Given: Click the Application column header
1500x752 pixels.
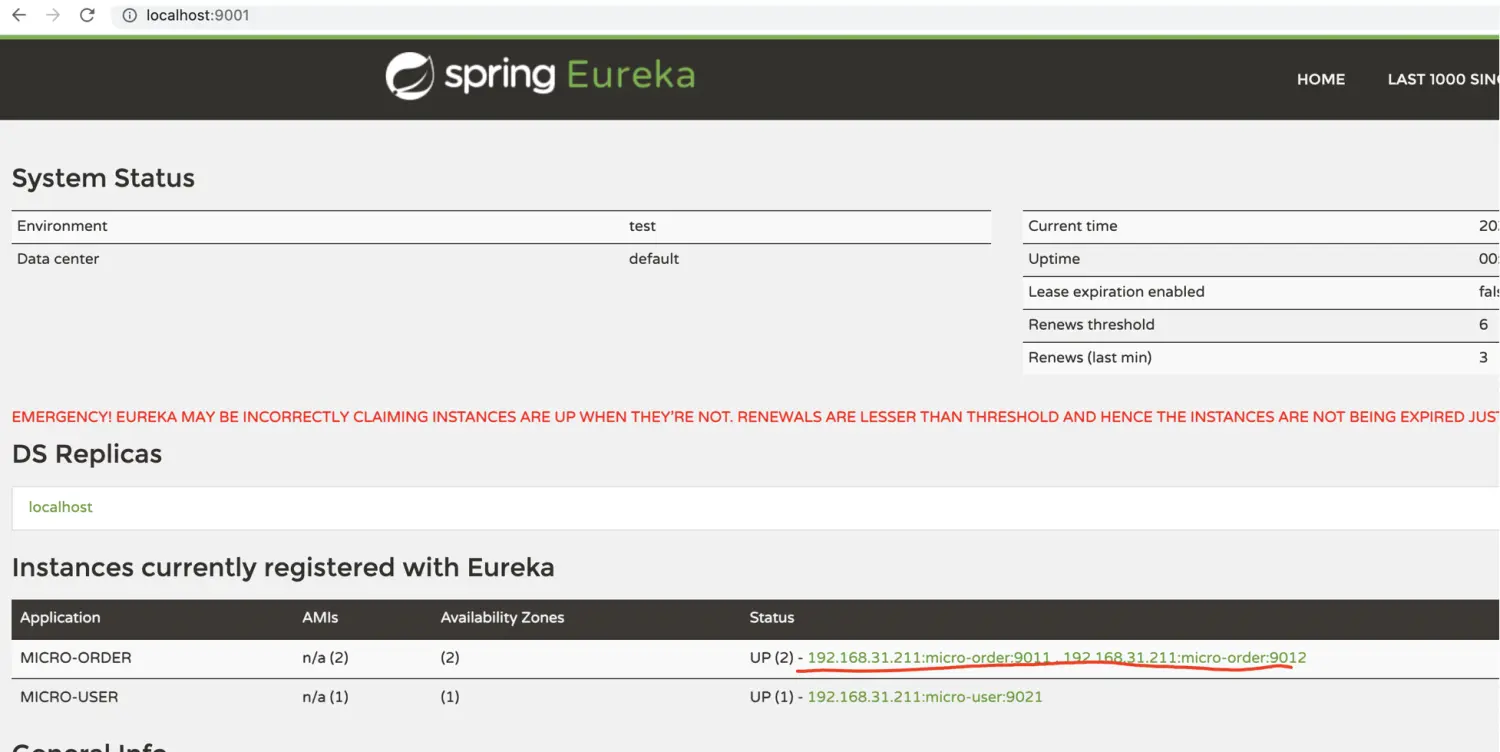Looking at the screenshot, I should [60, 618].
